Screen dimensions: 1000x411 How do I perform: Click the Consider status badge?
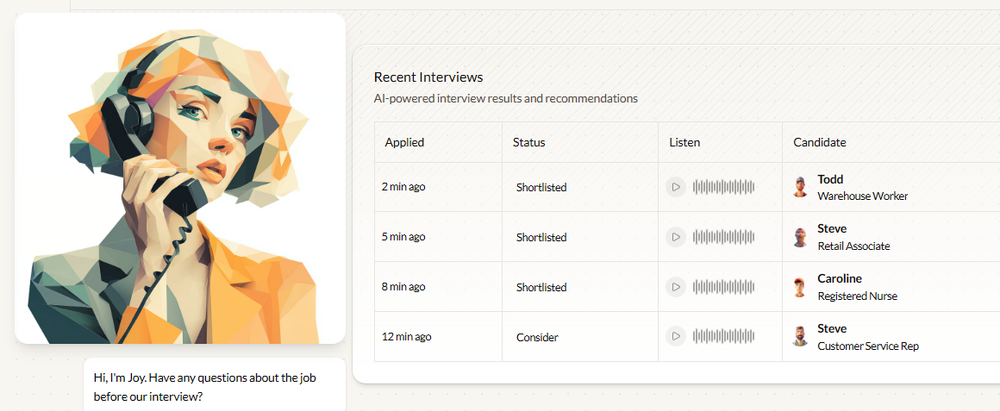(537, 337)
